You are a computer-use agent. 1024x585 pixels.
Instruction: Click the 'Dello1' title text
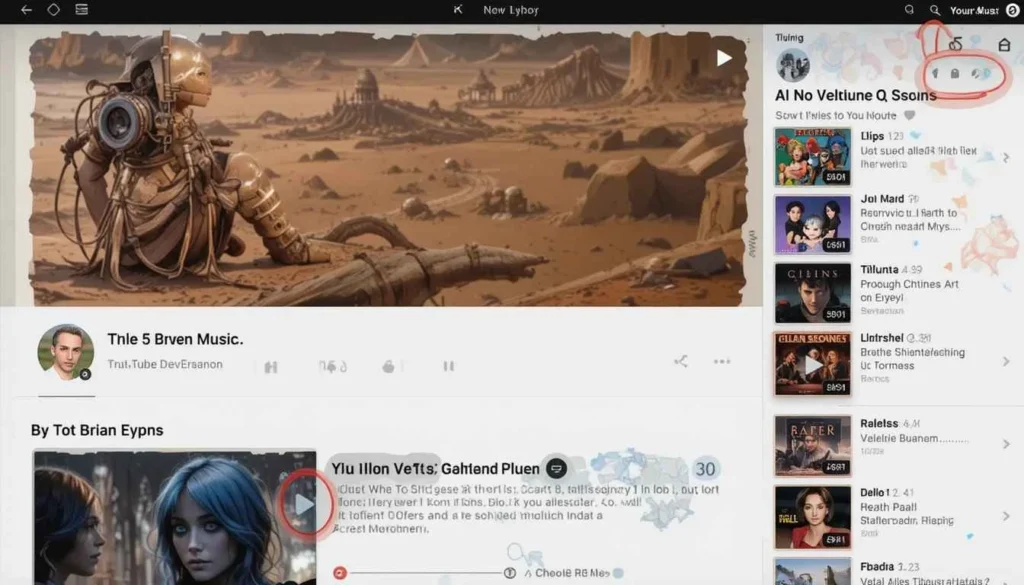pos(874,492)
